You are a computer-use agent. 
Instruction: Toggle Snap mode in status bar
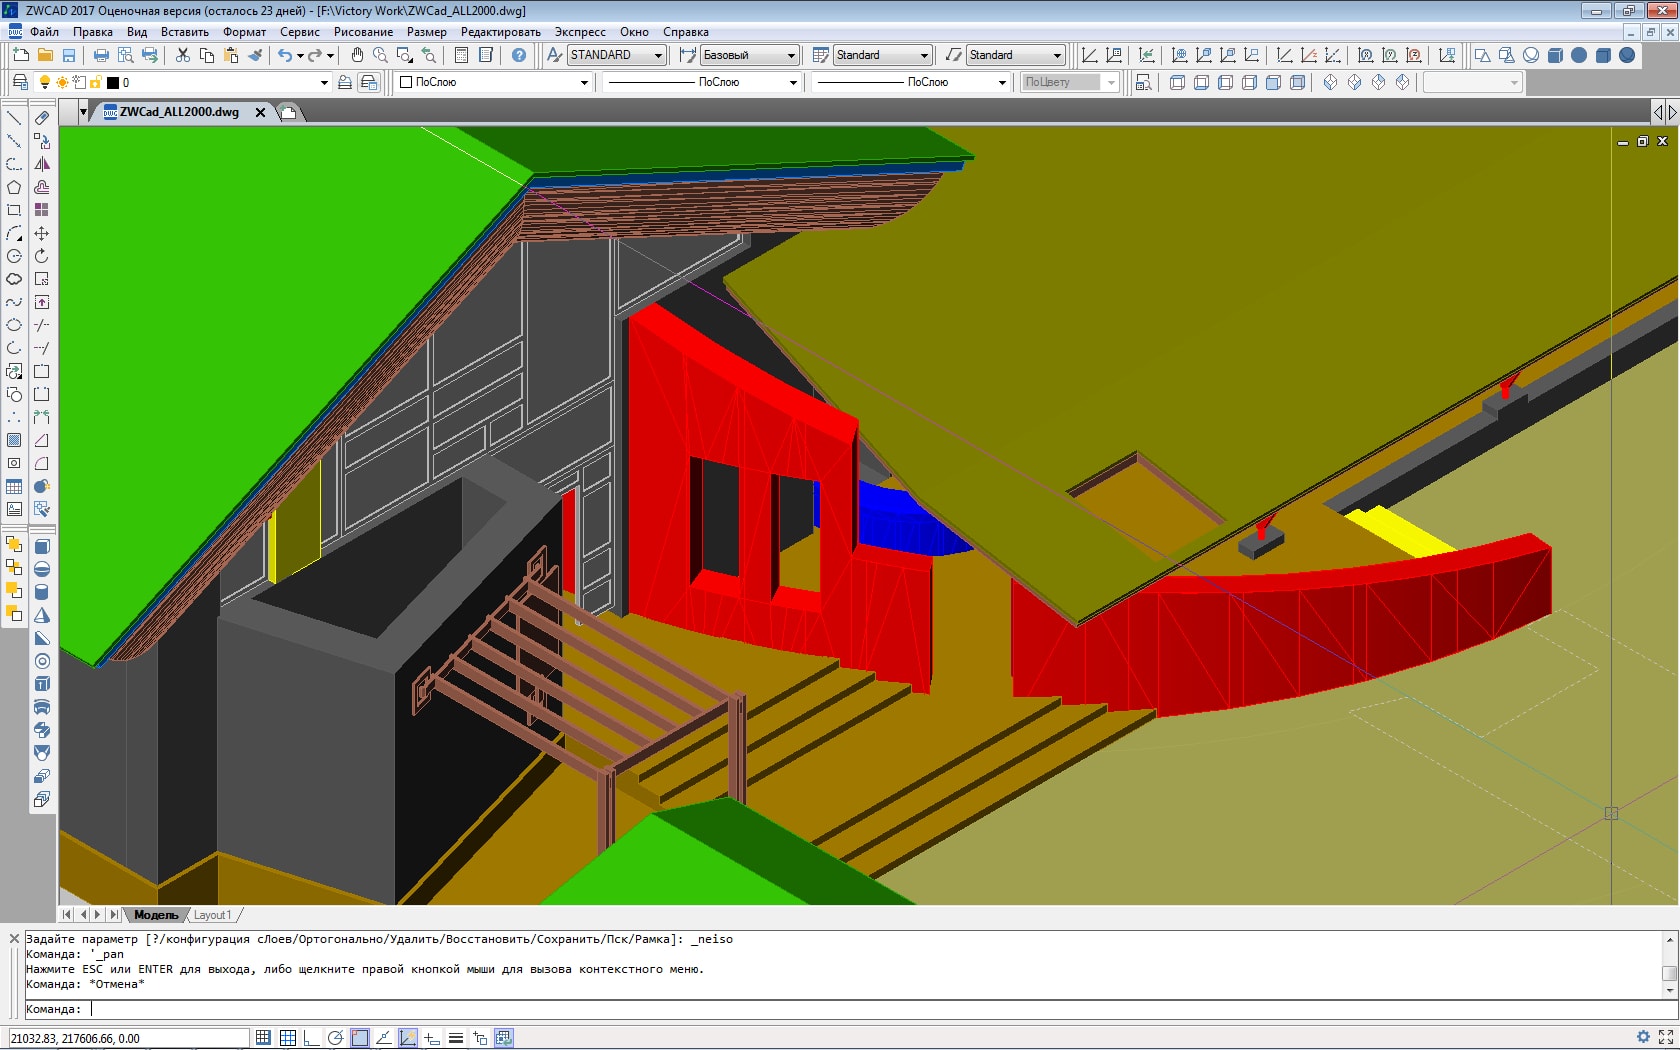tap(263, 1038)
